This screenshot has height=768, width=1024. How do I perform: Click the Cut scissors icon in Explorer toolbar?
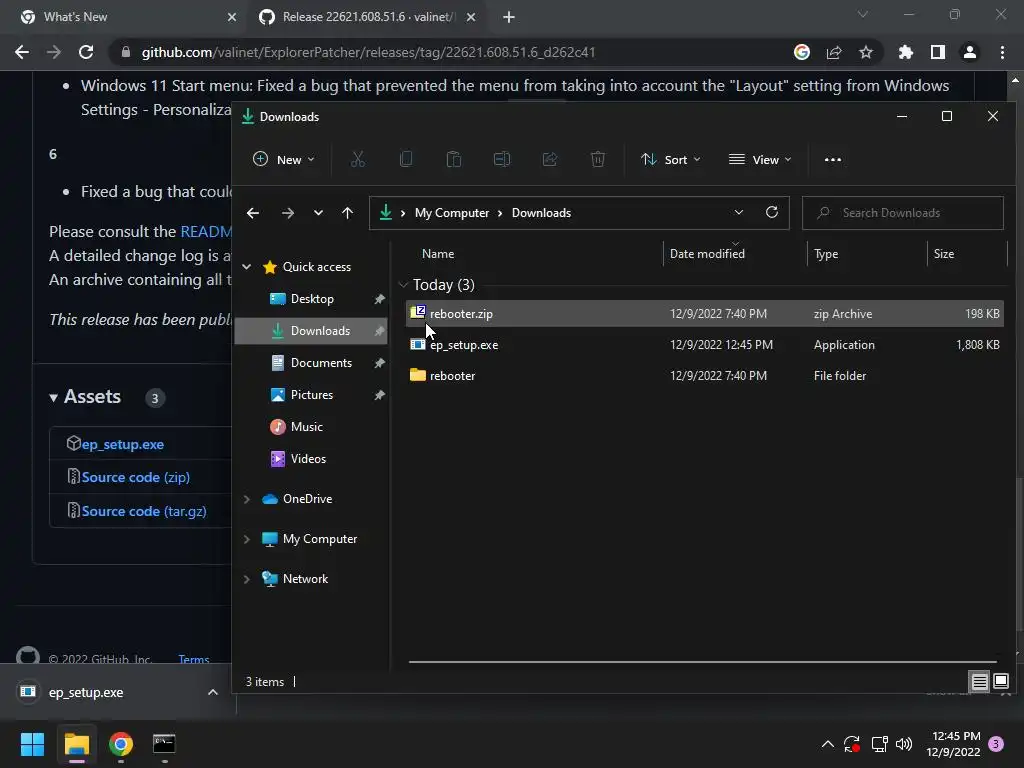357,159
